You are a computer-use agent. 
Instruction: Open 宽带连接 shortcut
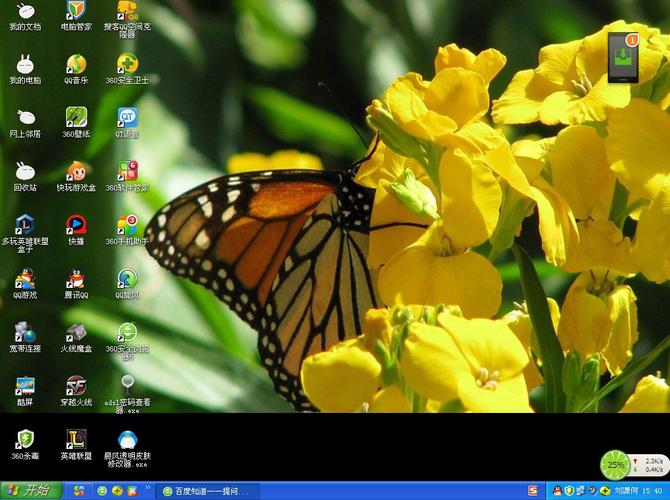pyautogui.click(x=25, y=333)
